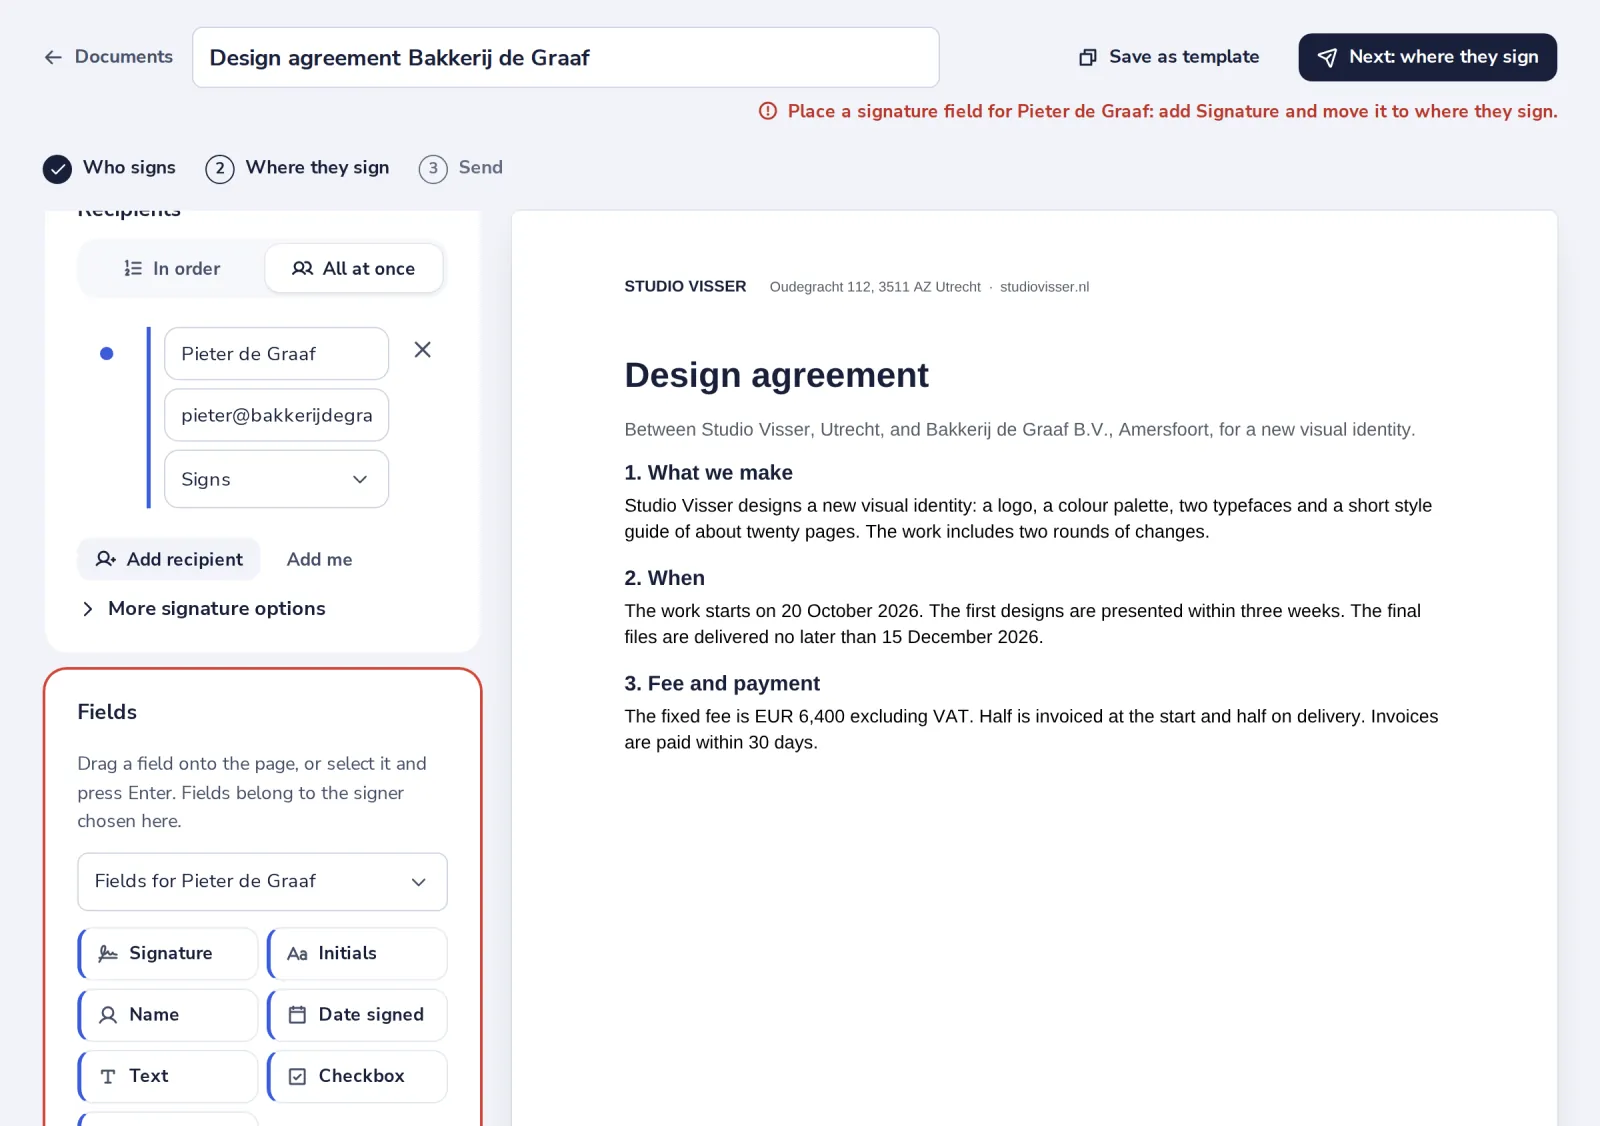
Task: Click the '2. When' section heading
Action: pos(664,578)
